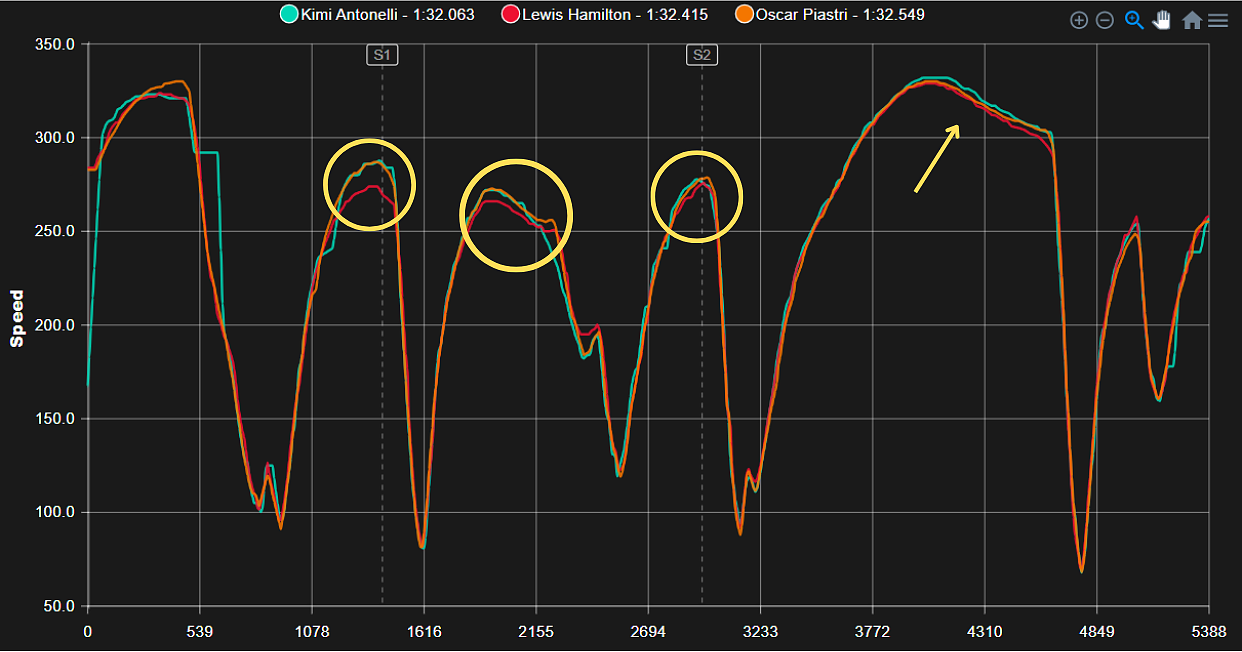Click the 1616 x-axis label
This screenshot has height=652, width=1242.
point(424,632)
